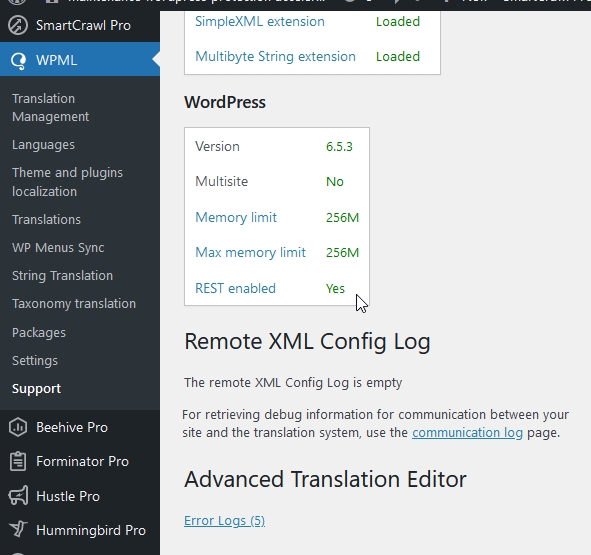Click the SimpleXML Loaded status
The width and height of the screenshot is (591, 555).
tap(398, 21)
